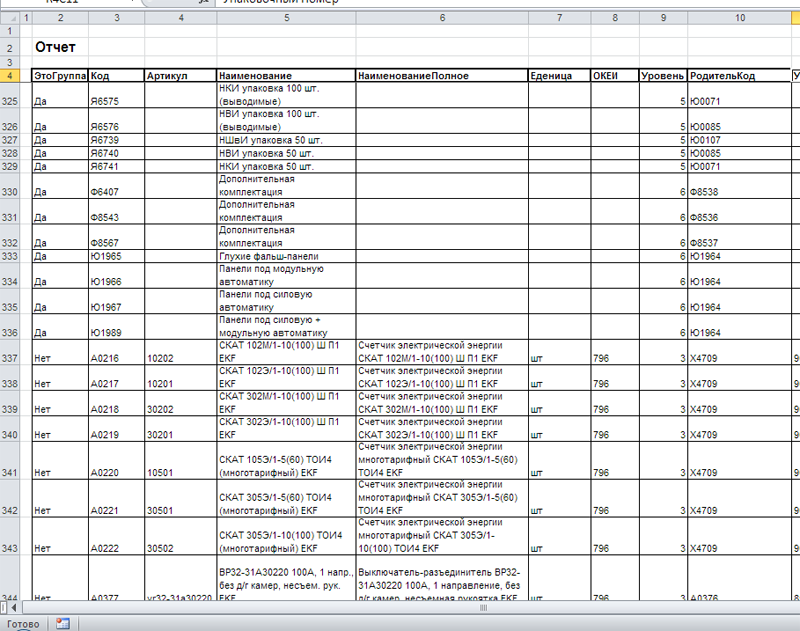Click article cell '10201'
This screenshot has height=631, width=800.
[x=181, y=377]
